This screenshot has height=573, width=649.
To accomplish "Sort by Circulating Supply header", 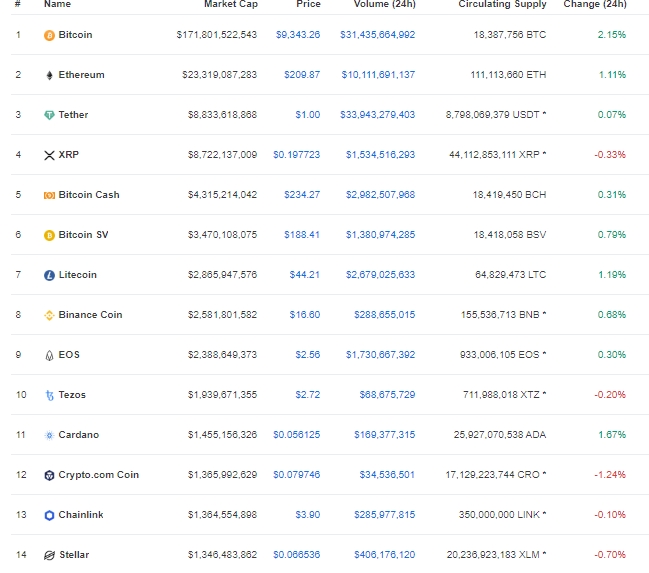I will [502, 5].
